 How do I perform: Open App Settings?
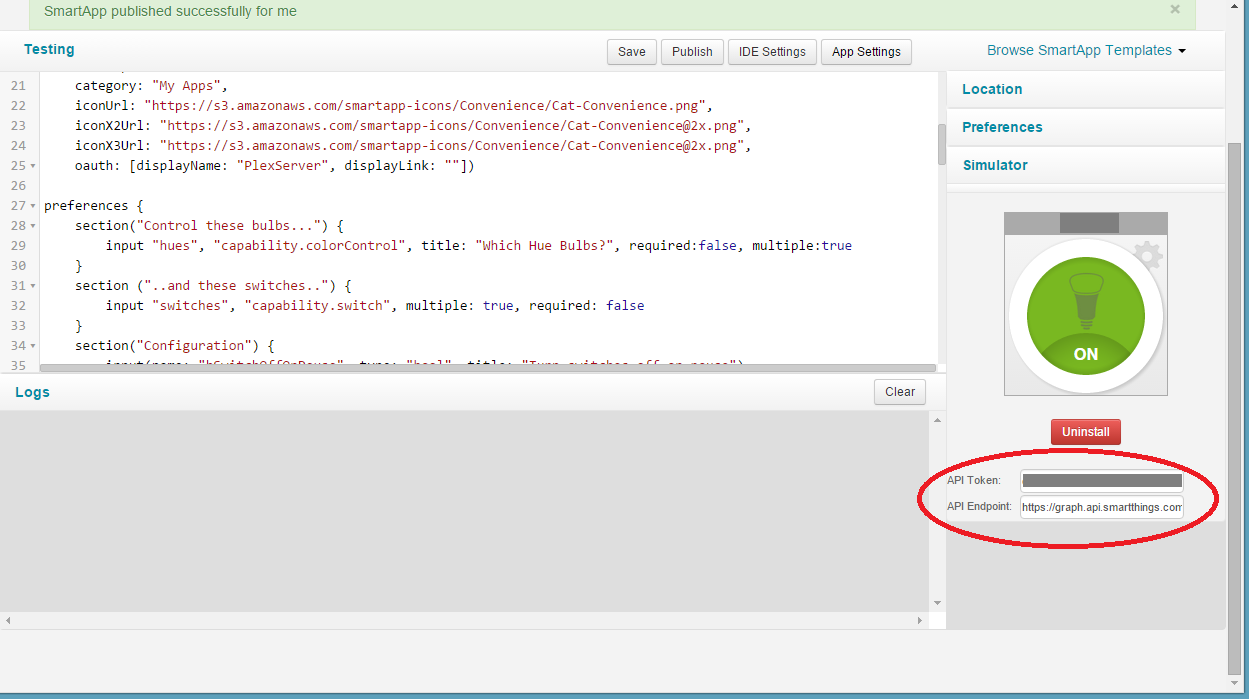click(866, 52)
